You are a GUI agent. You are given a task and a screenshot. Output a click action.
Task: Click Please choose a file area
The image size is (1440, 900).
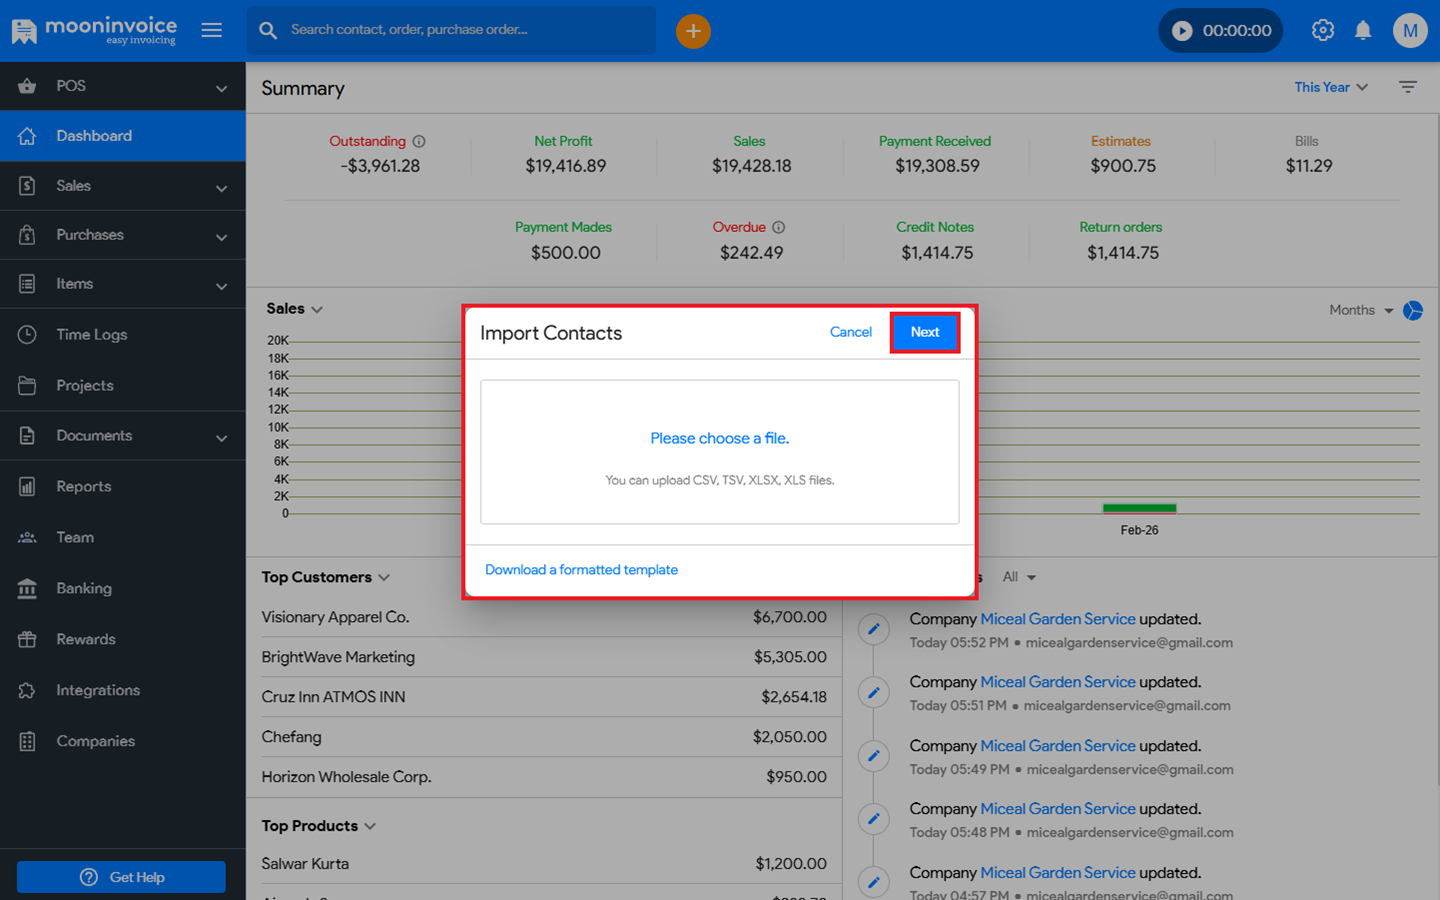point(719,439)
